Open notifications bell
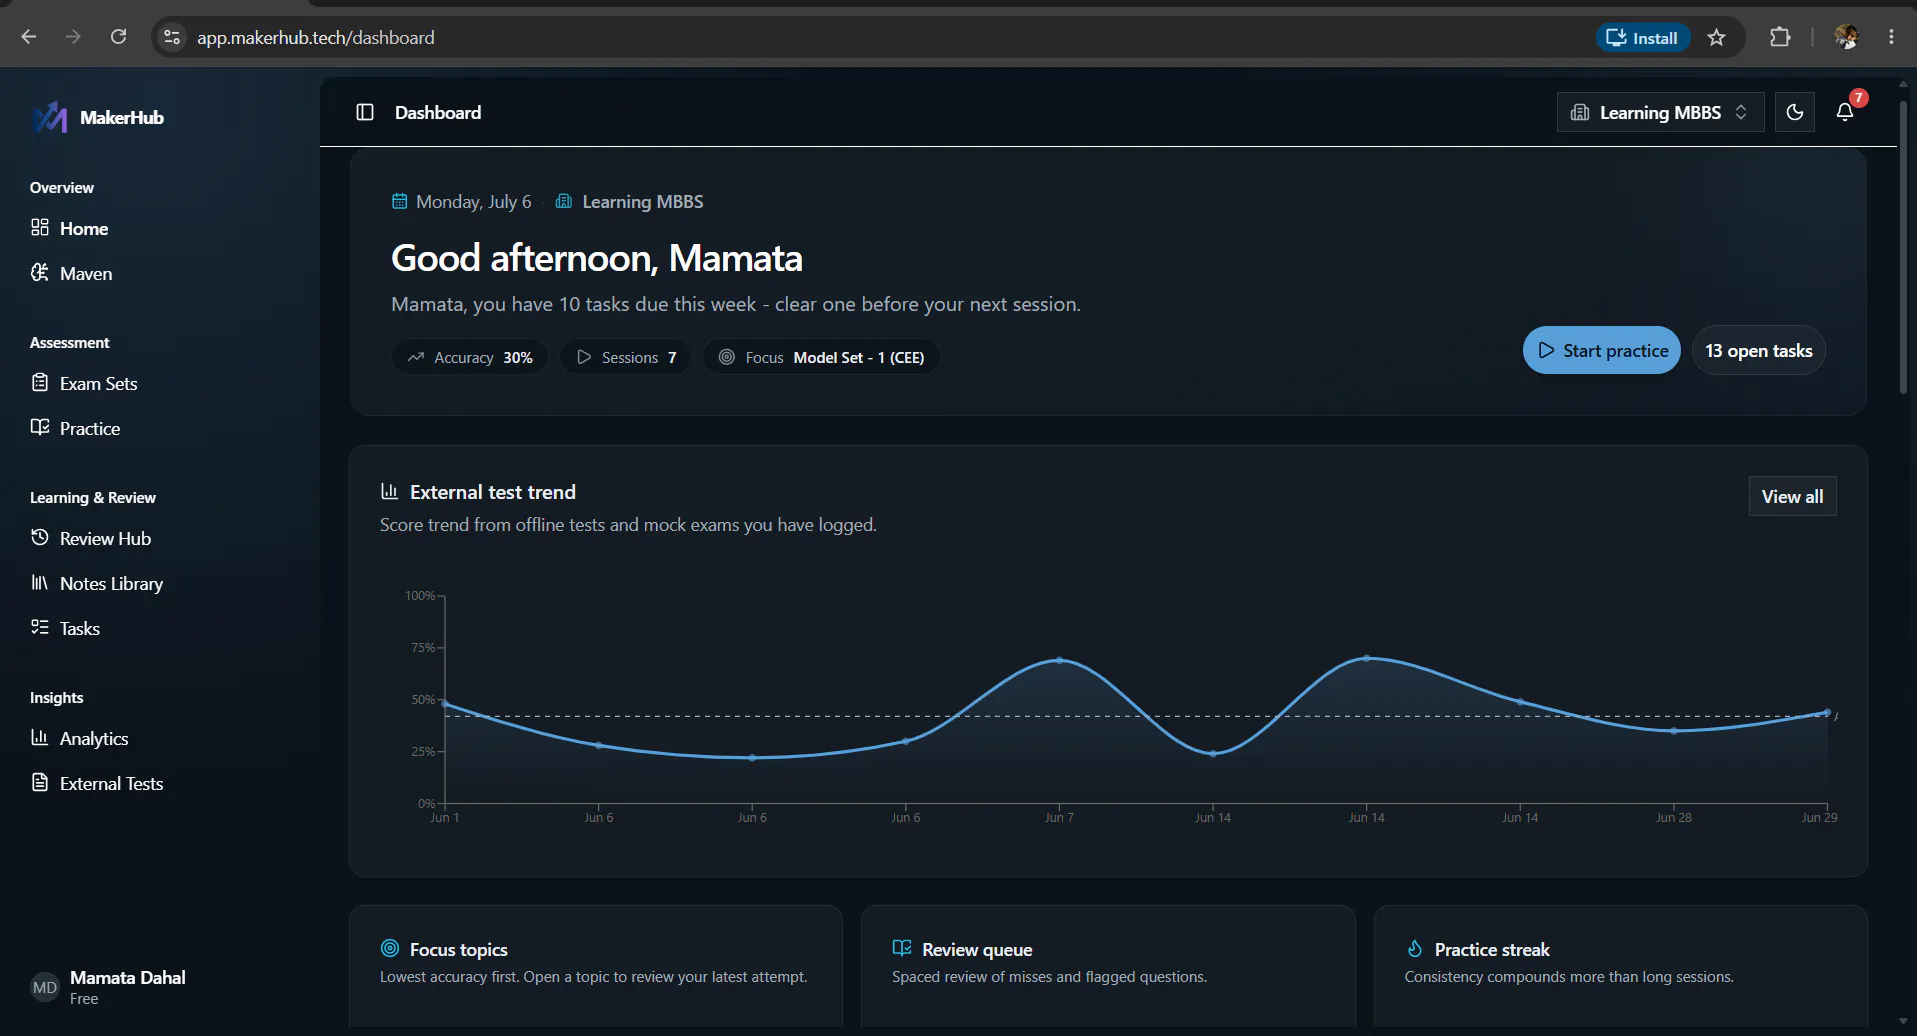Screen dimensions: 1917x1036 [x=1845, y=112]
